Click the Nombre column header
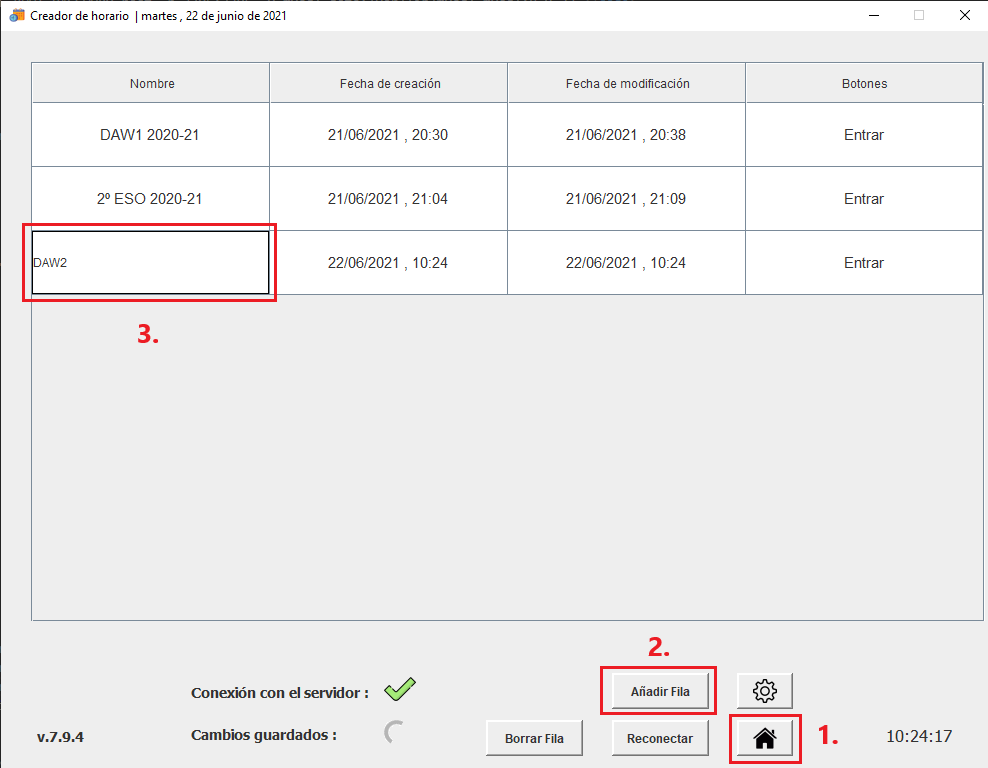Viewport: 988px width, 768px height. click(152, 84)
